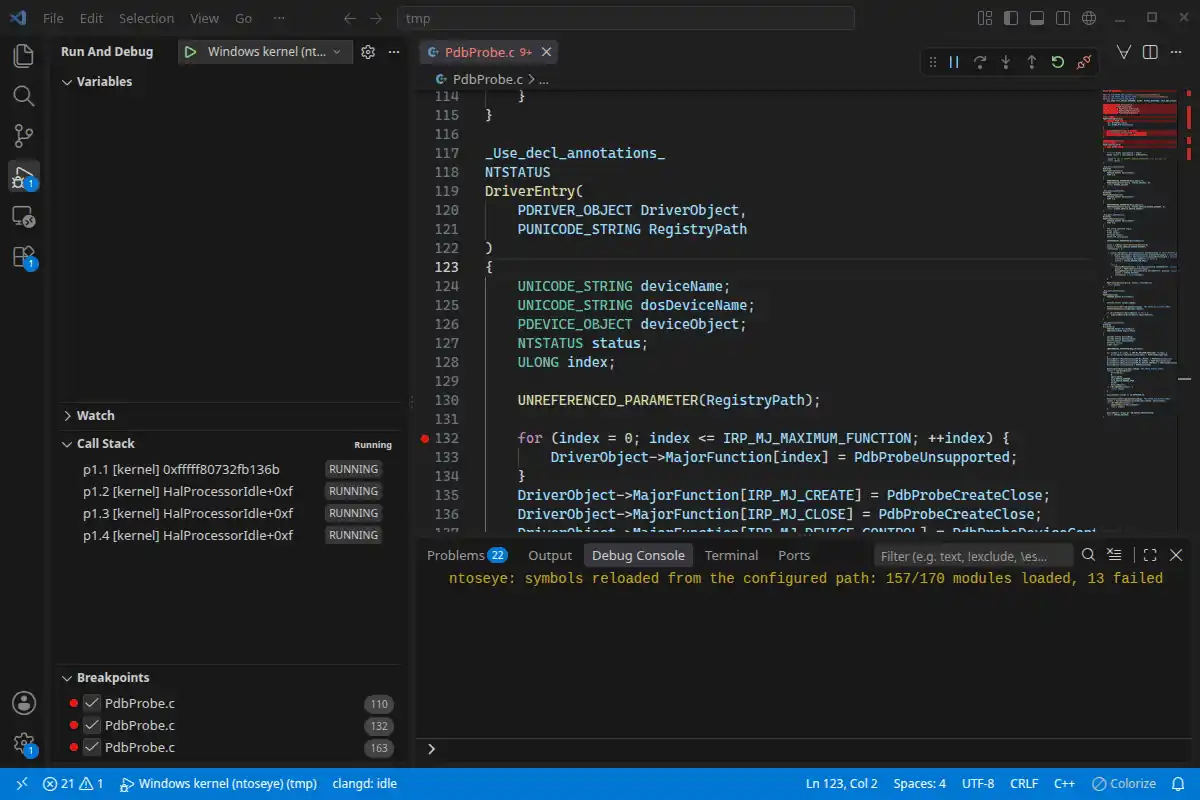Screen dimensions: 1200x800
Task: Show hidden menus via title bar ellipsis
Action: (x=279, y=18)
